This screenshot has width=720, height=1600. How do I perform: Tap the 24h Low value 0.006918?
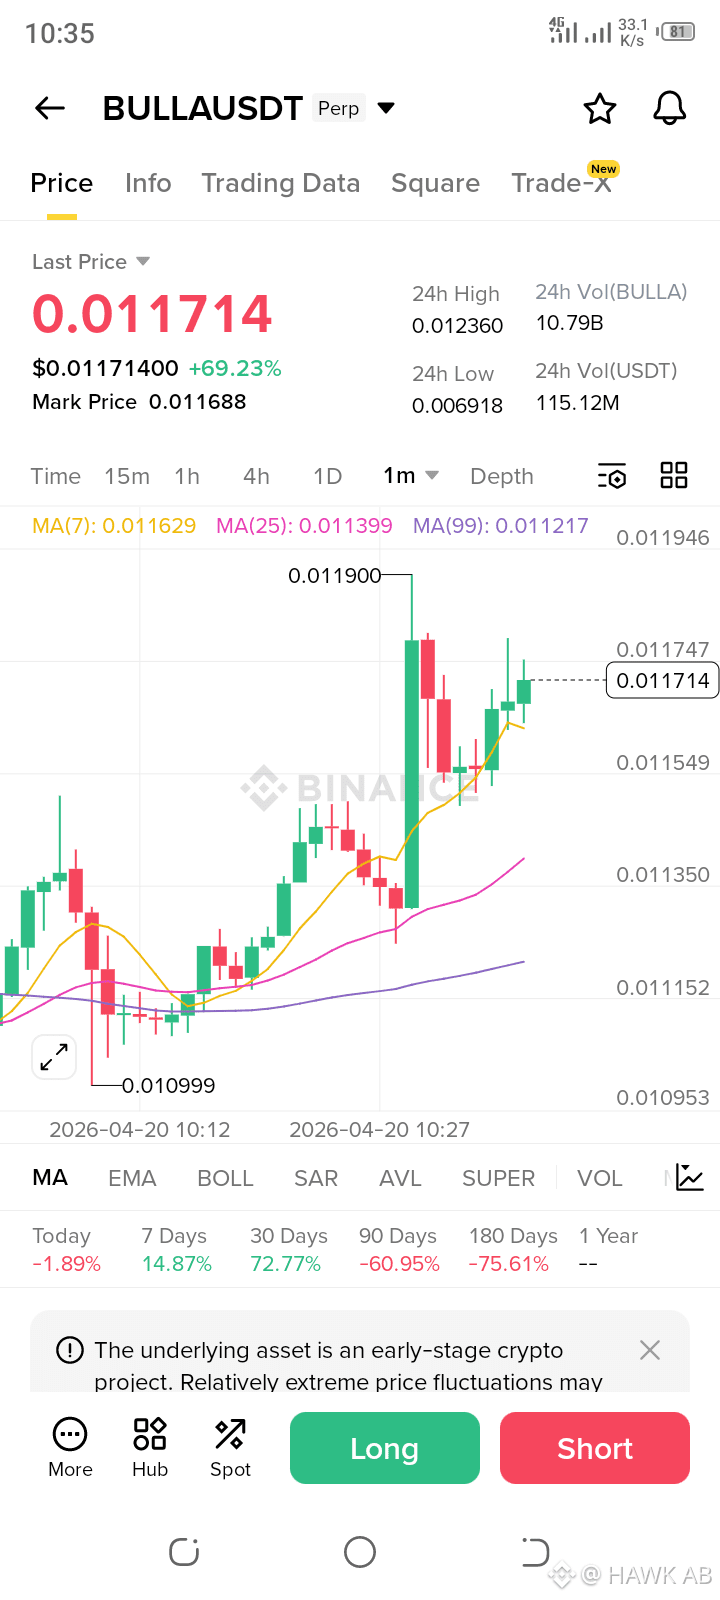tap(457, 406)
